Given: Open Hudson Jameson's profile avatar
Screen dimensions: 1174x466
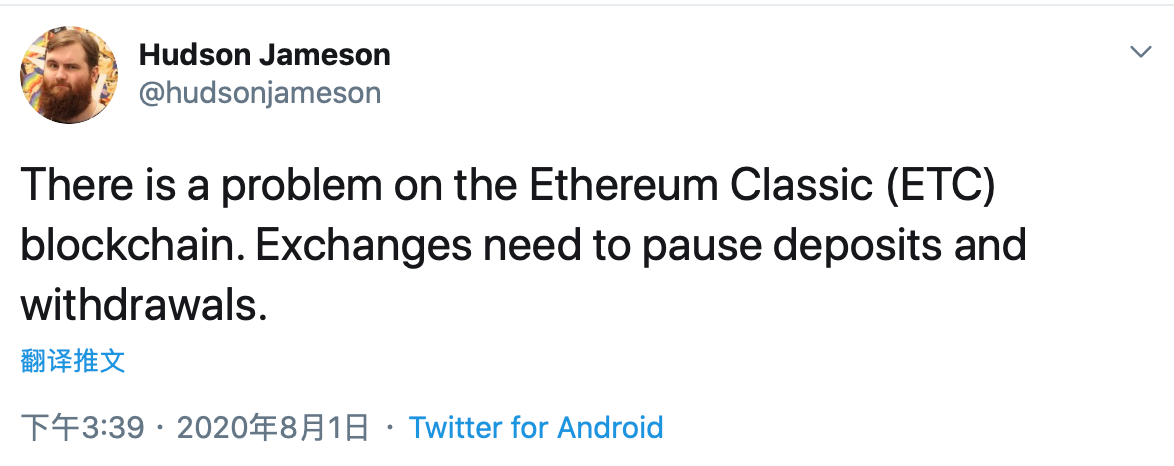Looking at the screenshot, I should 68,74.
